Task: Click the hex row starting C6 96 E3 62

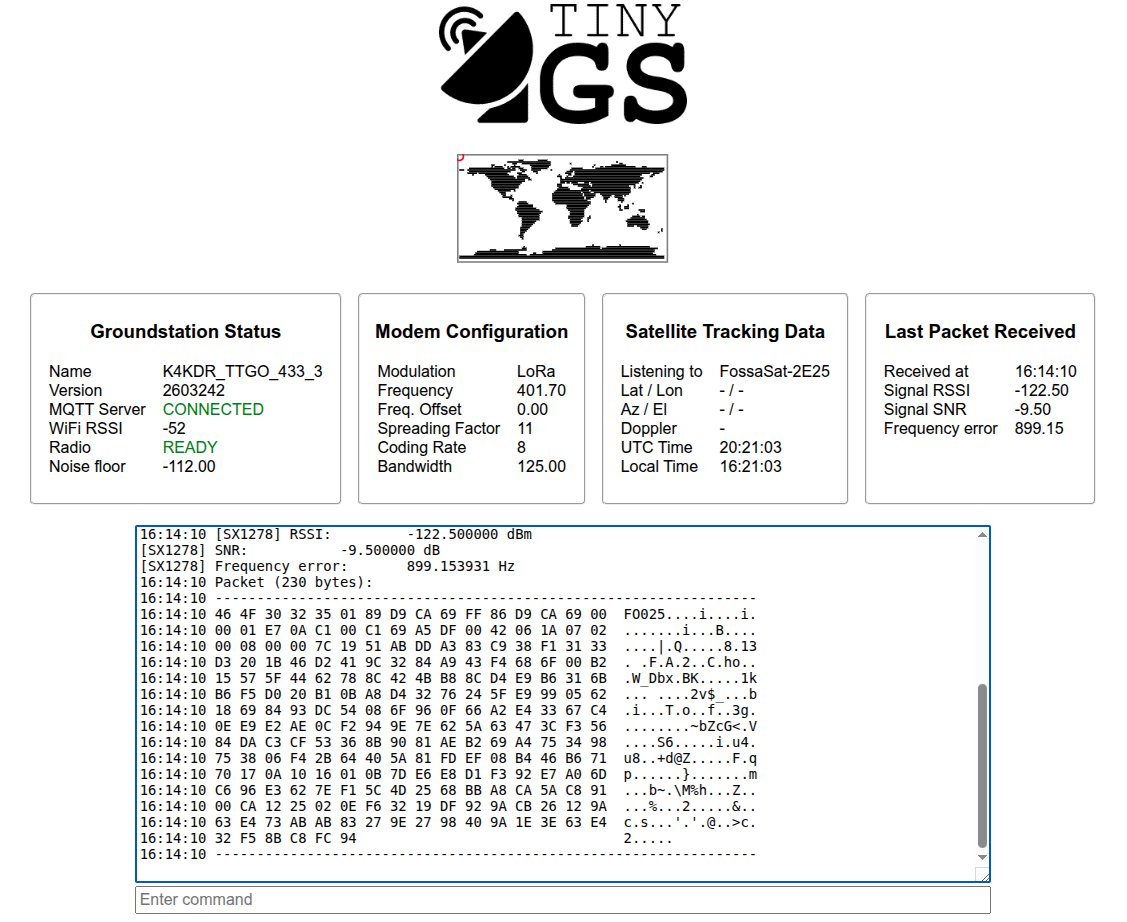Action: pyautogui.click(x=410, y=790)
